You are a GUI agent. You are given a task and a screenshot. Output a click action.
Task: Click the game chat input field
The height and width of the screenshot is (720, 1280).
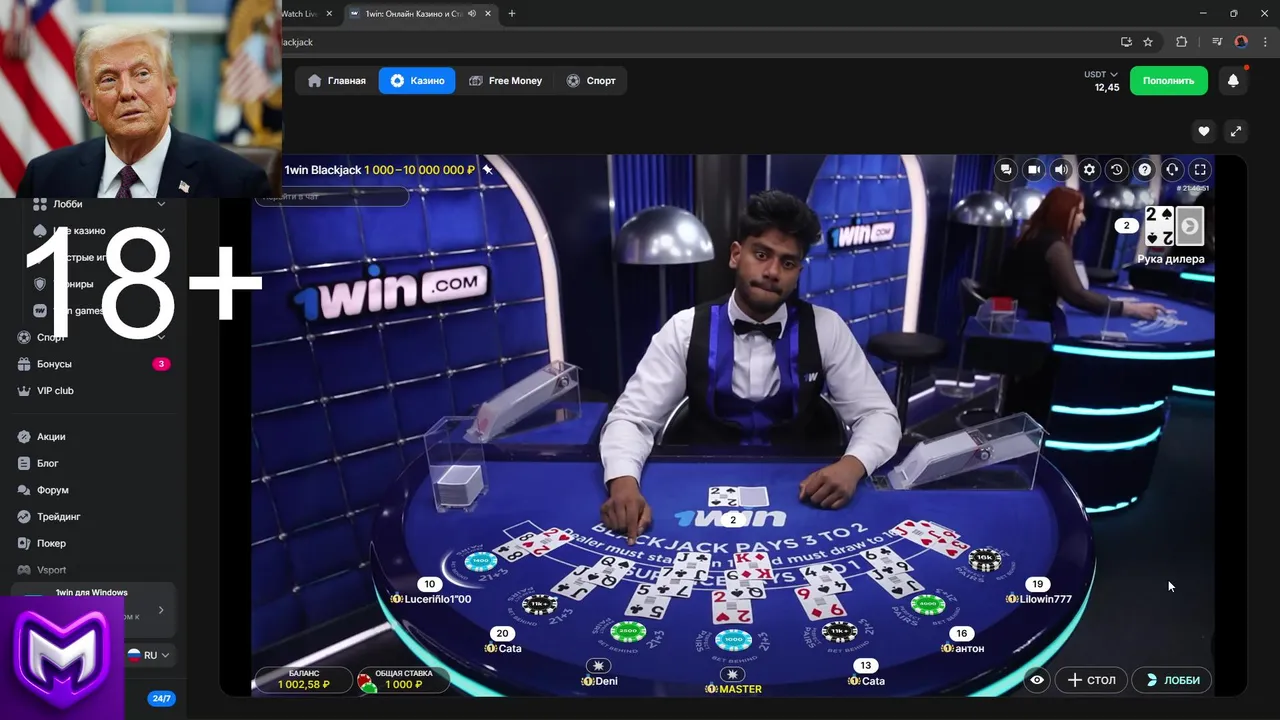coord(331,198)
